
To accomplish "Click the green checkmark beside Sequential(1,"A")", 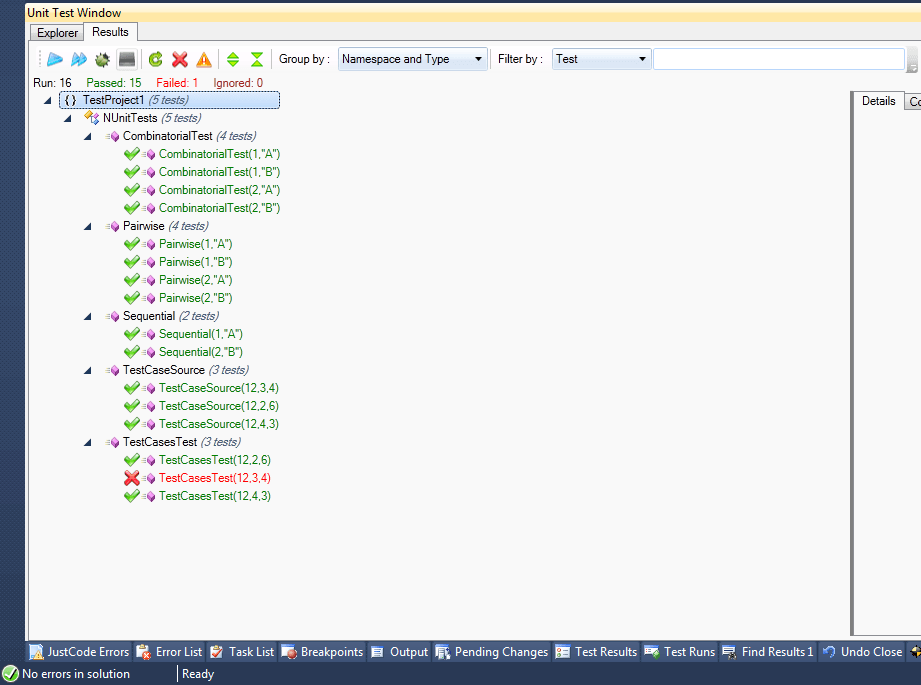I will [132, 334].
